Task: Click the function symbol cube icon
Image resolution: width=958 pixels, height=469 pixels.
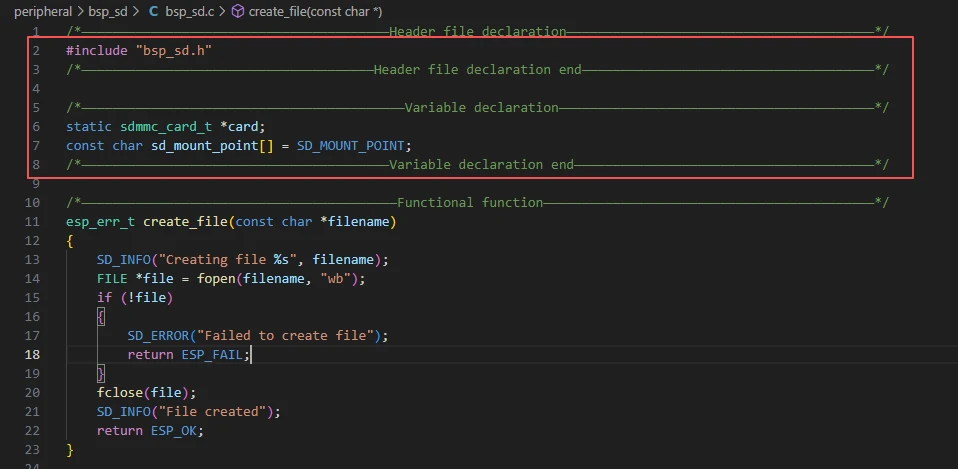Action: pyautogui.click(x=237, y=11)
